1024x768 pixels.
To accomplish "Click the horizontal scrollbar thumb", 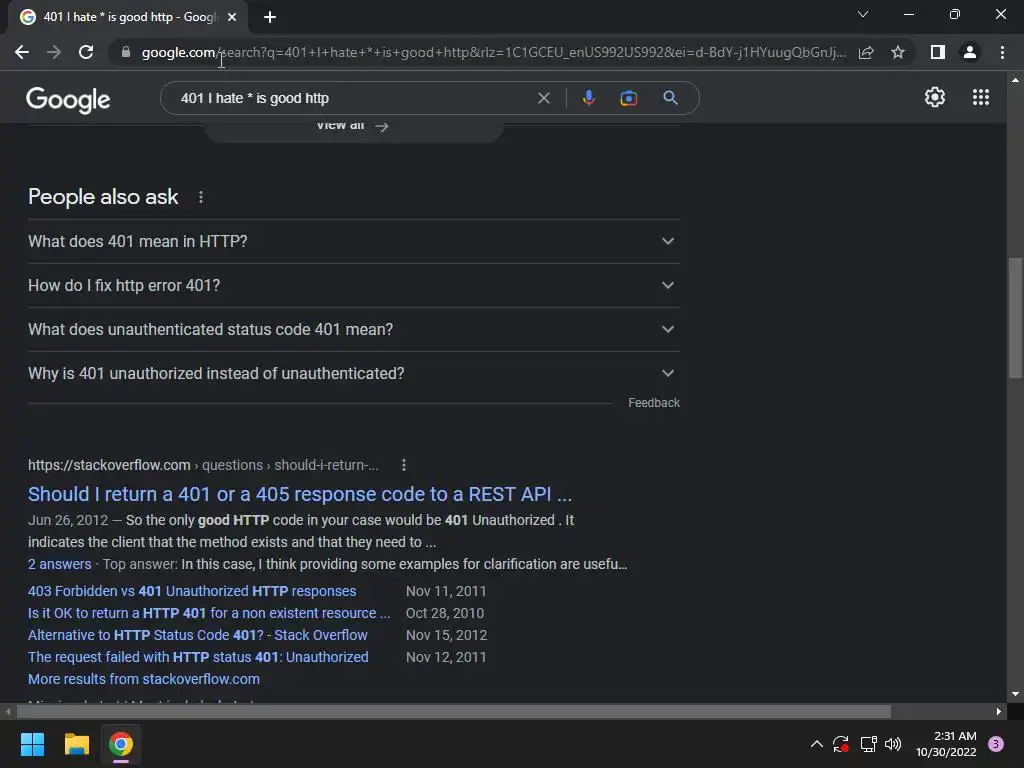I will tap(453, 711).
